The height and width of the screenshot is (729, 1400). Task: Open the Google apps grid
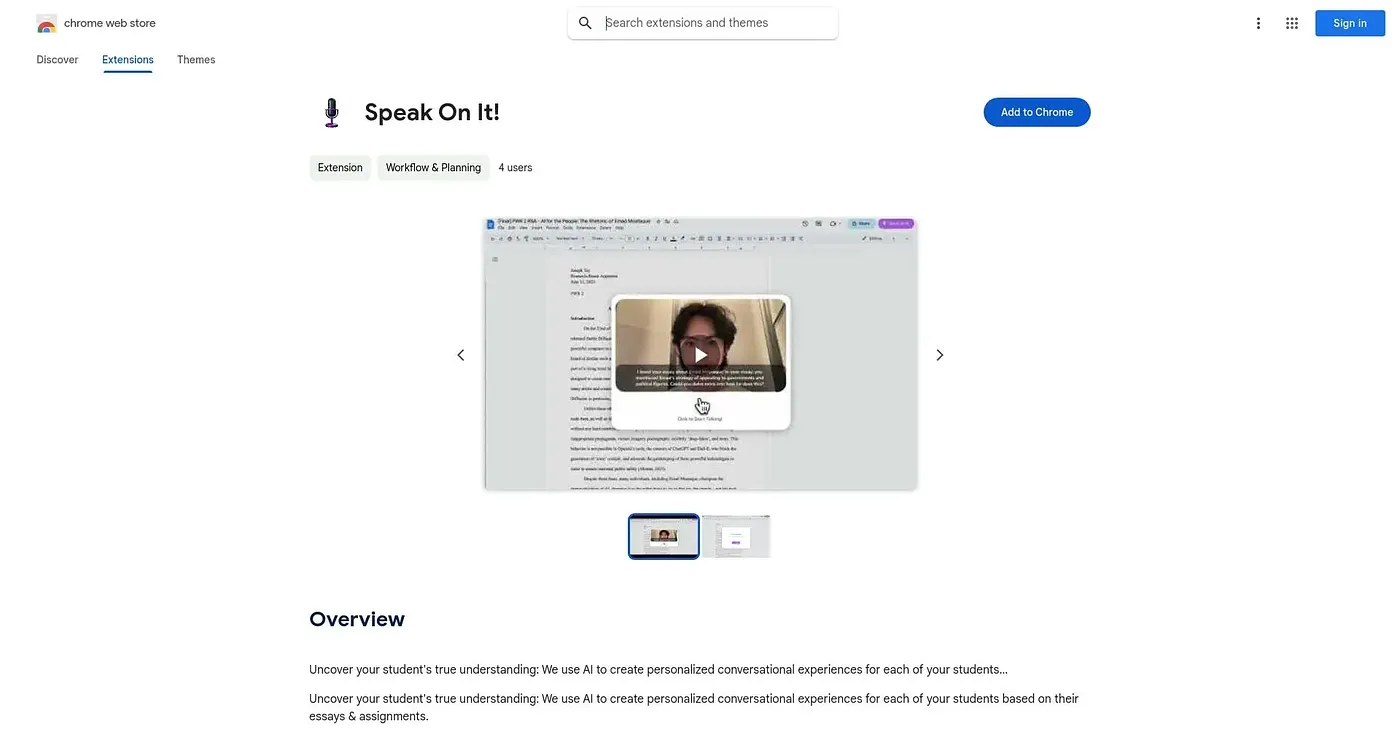tap(1292, 23)
